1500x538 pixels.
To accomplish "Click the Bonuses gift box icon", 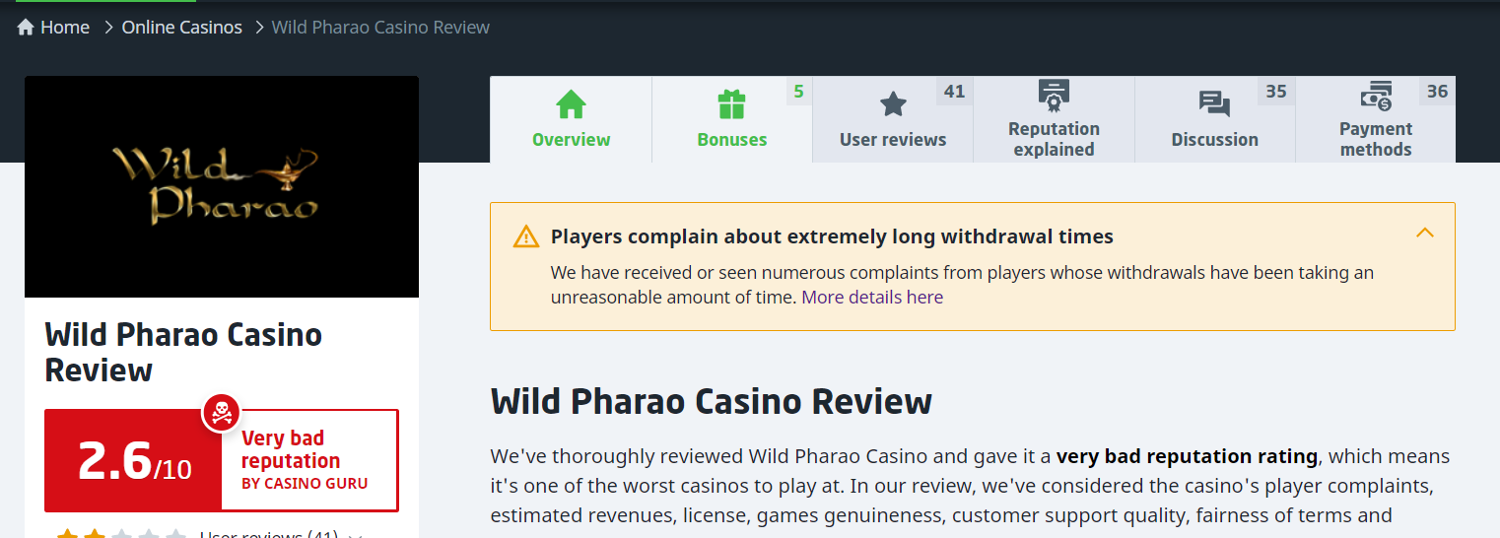I will point(732,104).
